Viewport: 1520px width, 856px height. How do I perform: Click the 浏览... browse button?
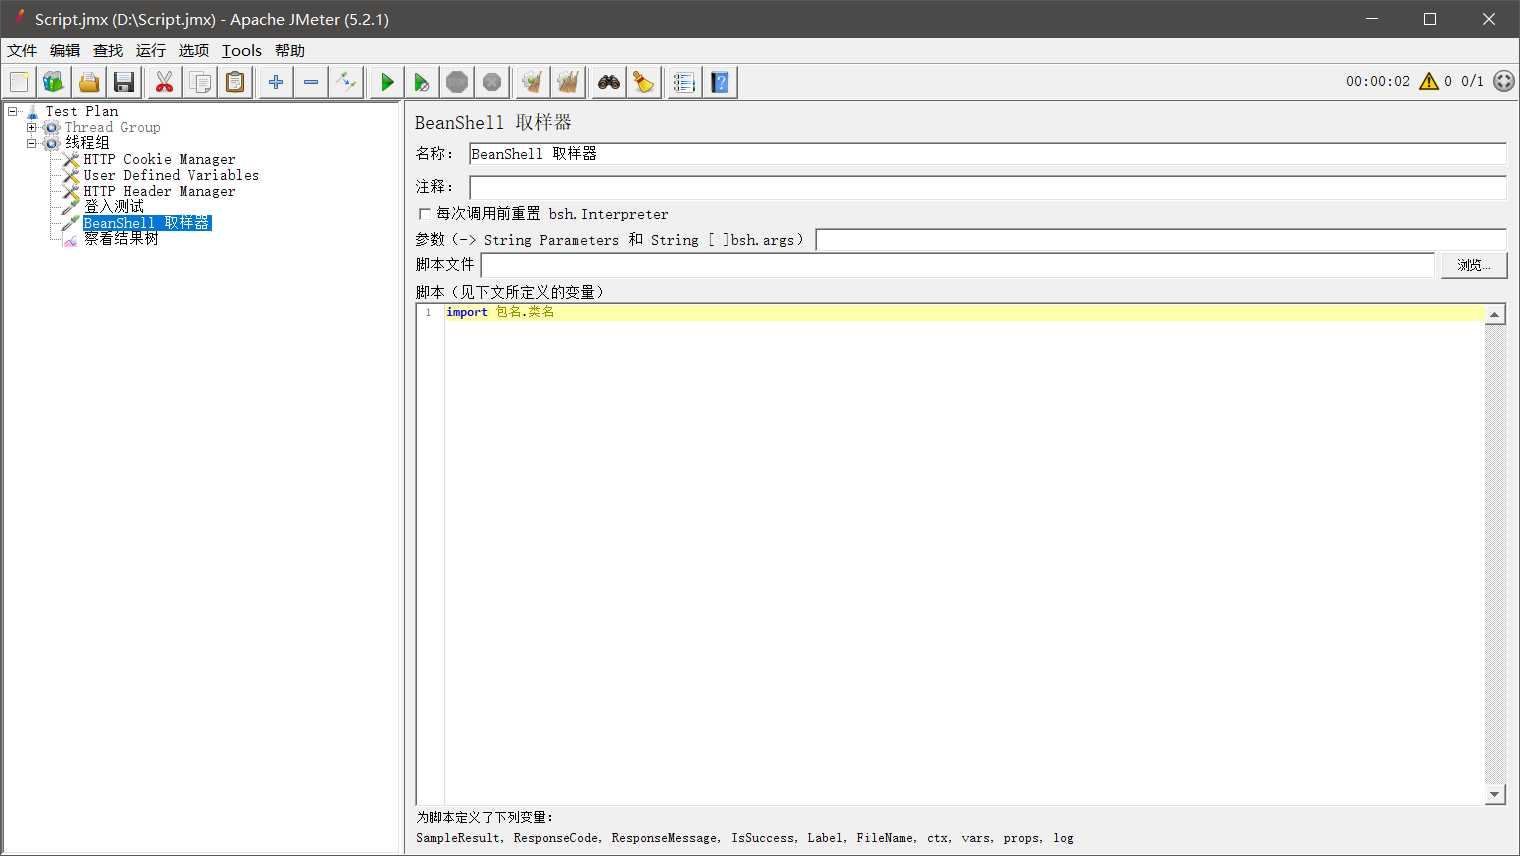point(1474,265)
